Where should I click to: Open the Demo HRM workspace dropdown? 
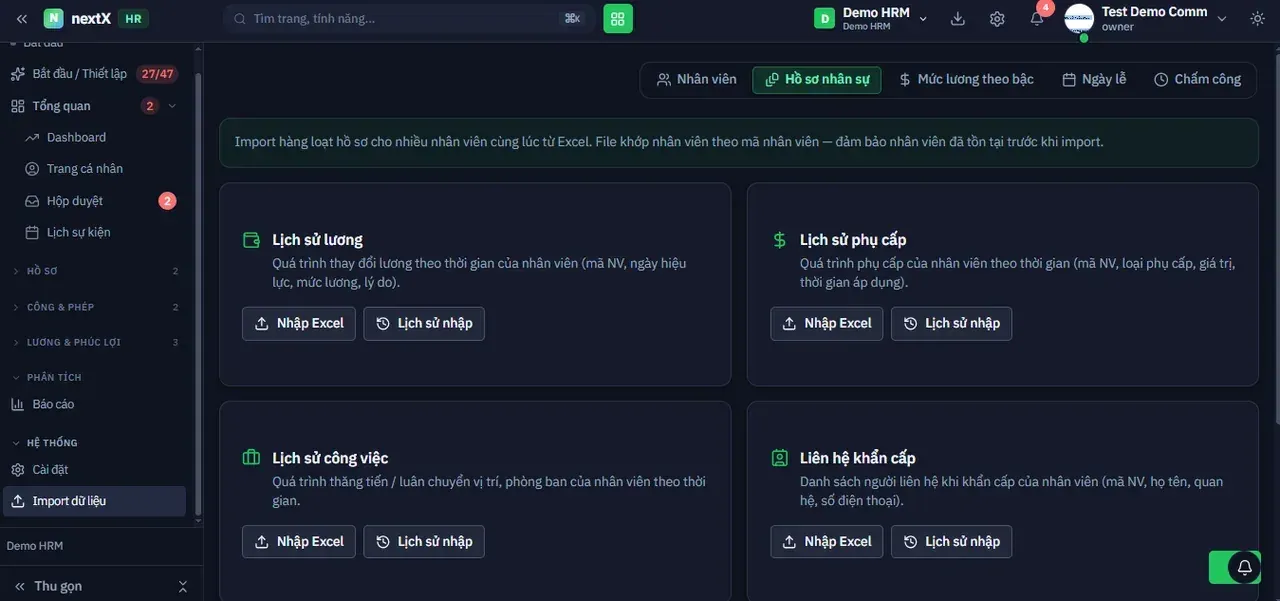pyautogui.click(x=871, y=18)
